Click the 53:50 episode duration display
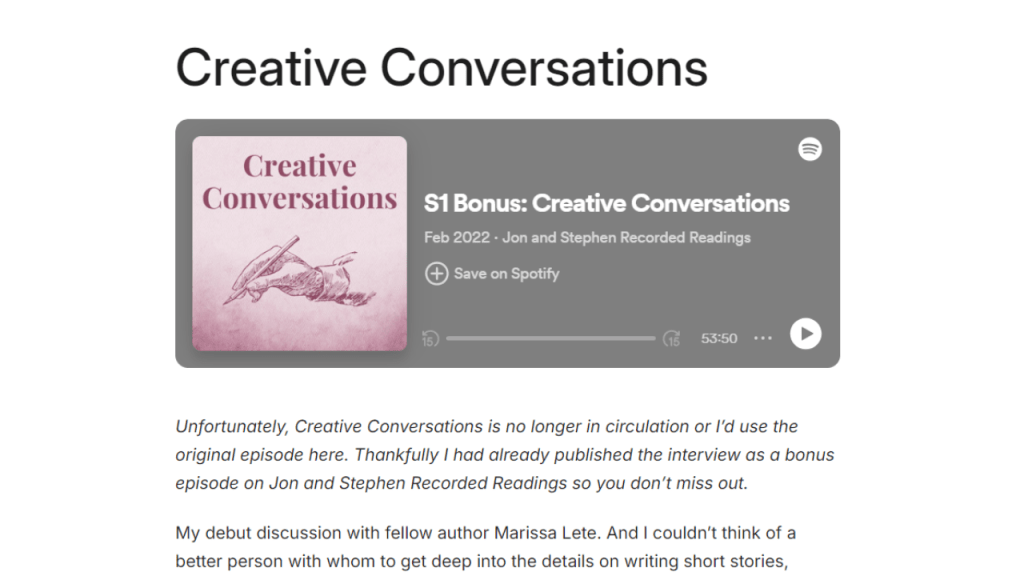This screenshot has height=576, width=1024. [x=718, y=338]
